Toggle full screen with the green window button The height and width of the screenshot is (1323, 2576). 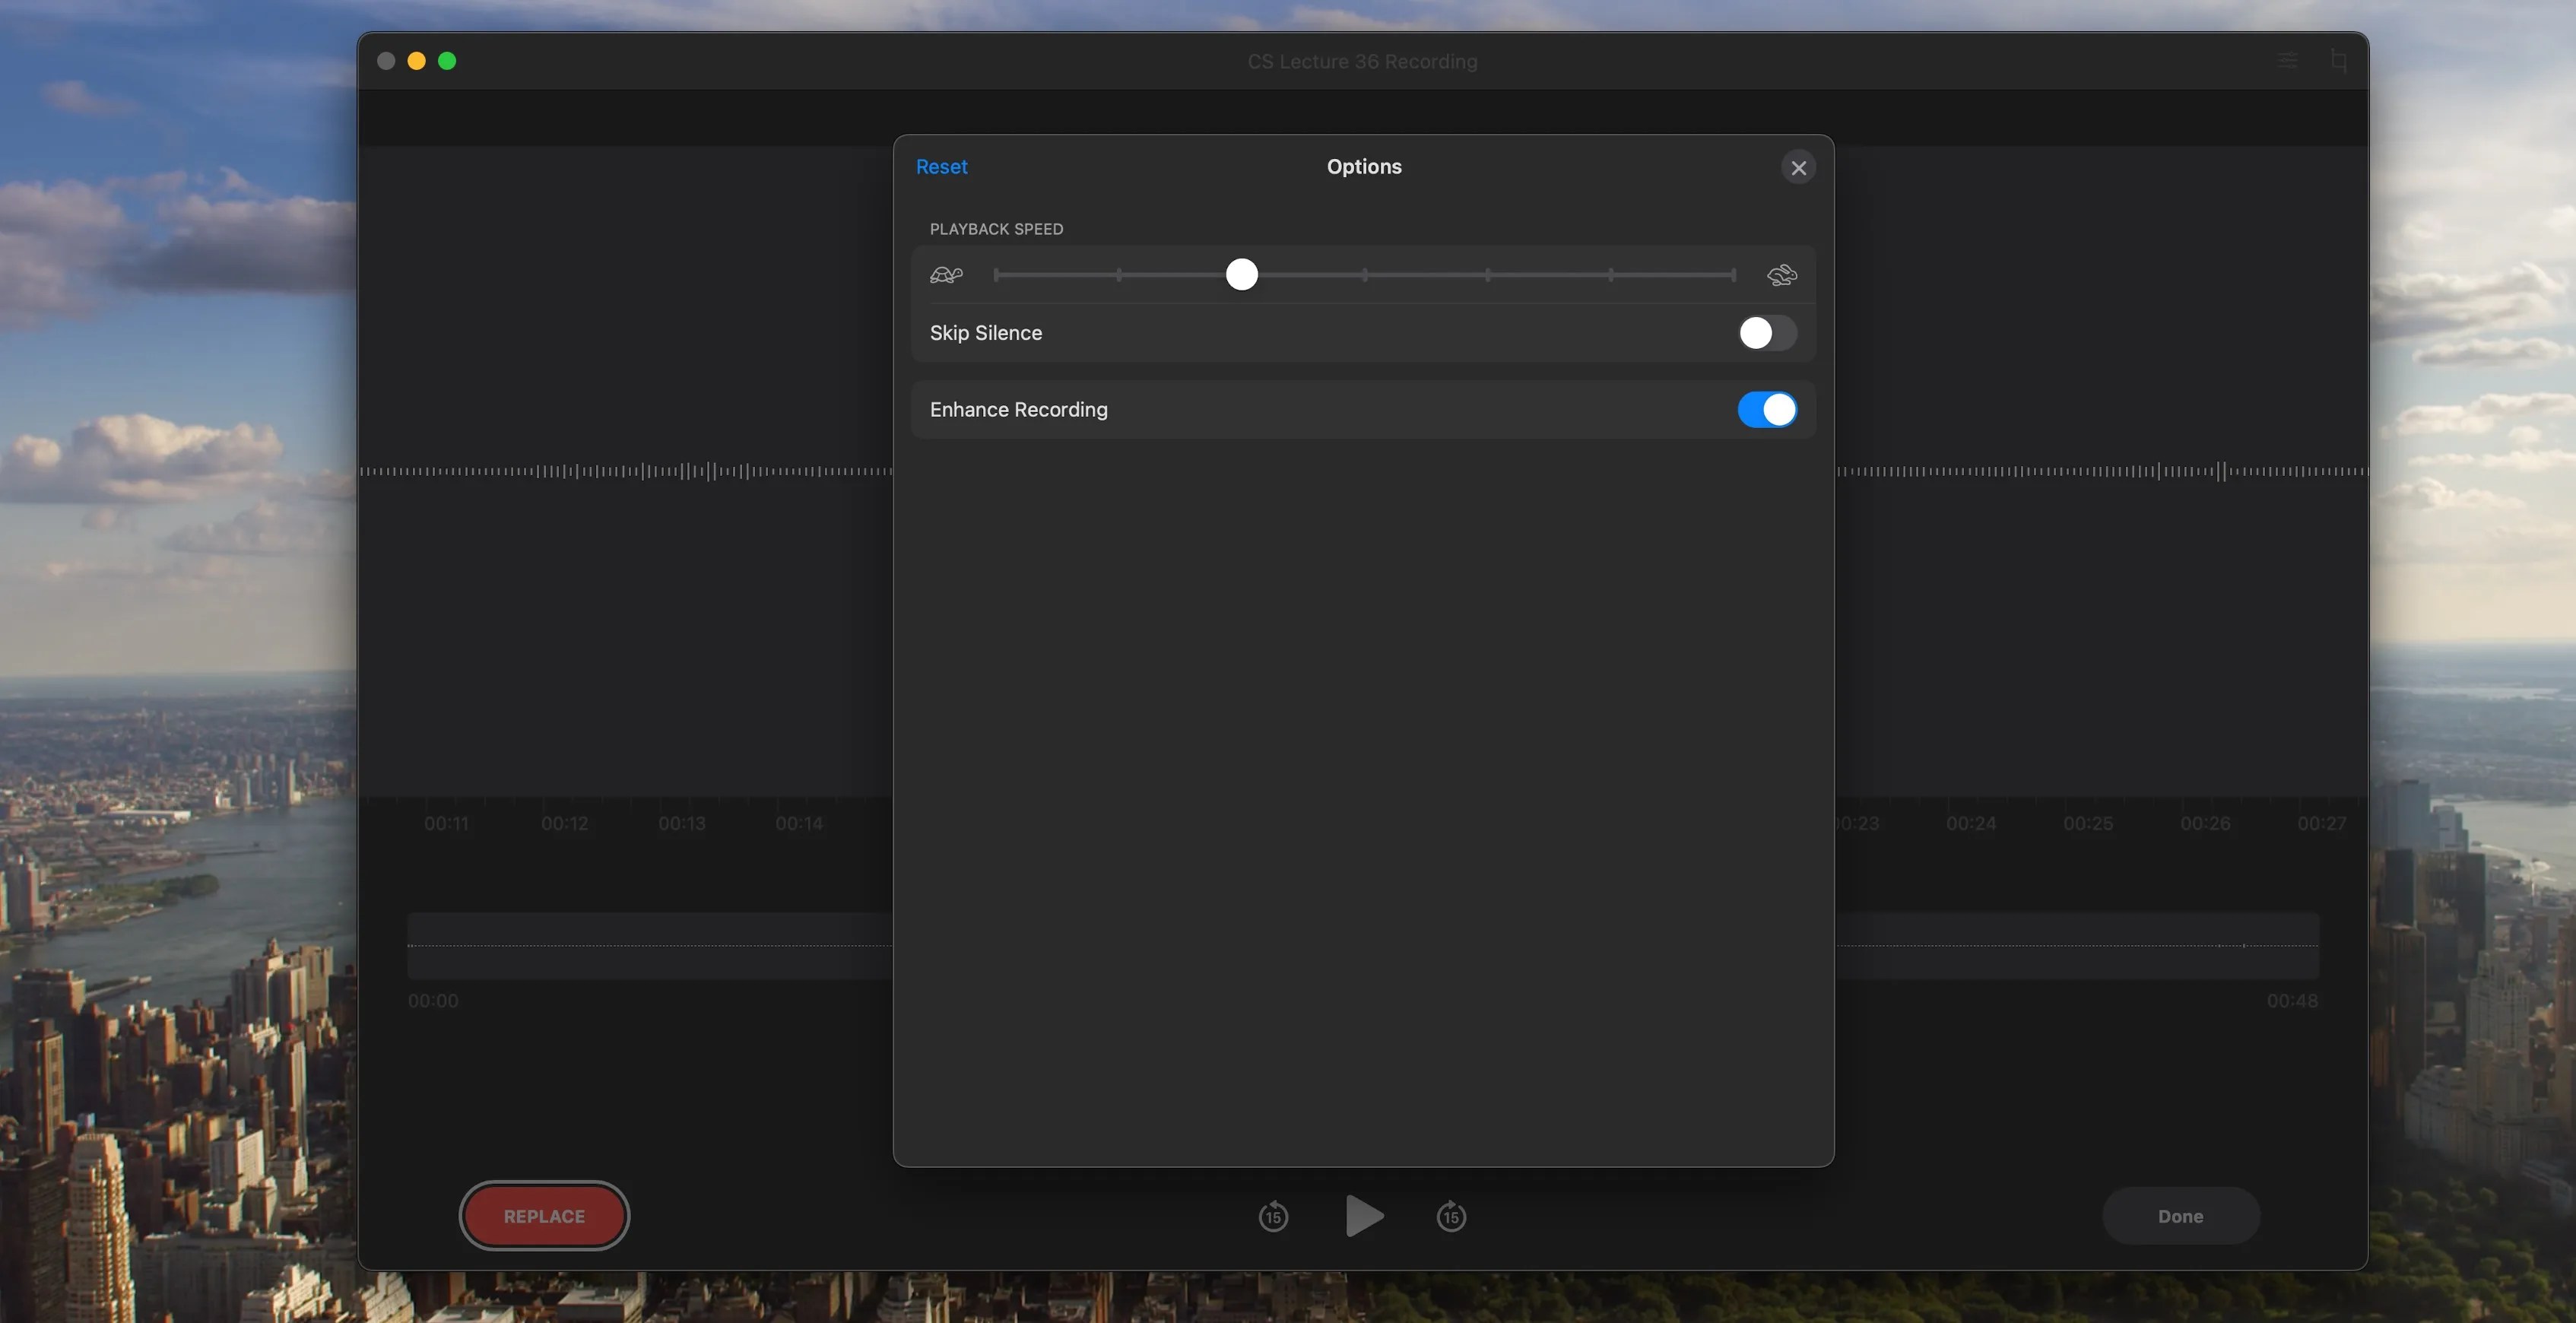pyautogui.click(x=447, y=61)
